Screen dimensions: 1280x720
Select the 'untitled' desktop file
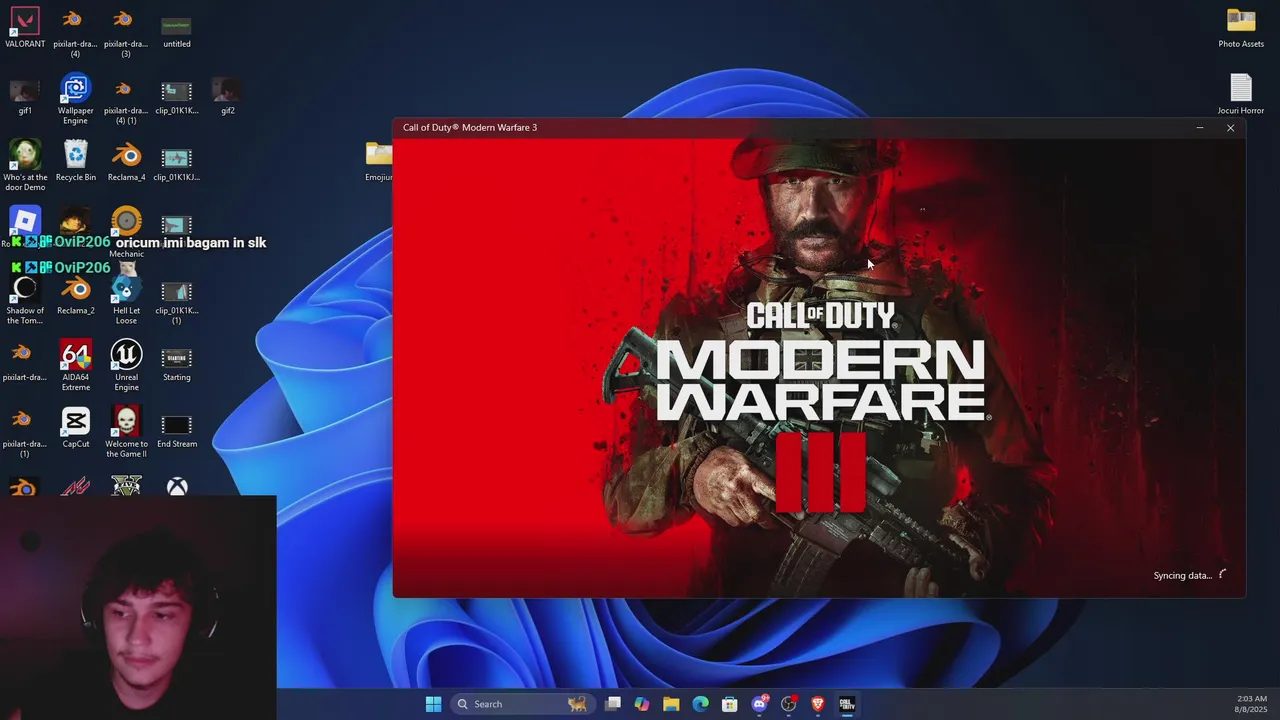click(177, 28)
